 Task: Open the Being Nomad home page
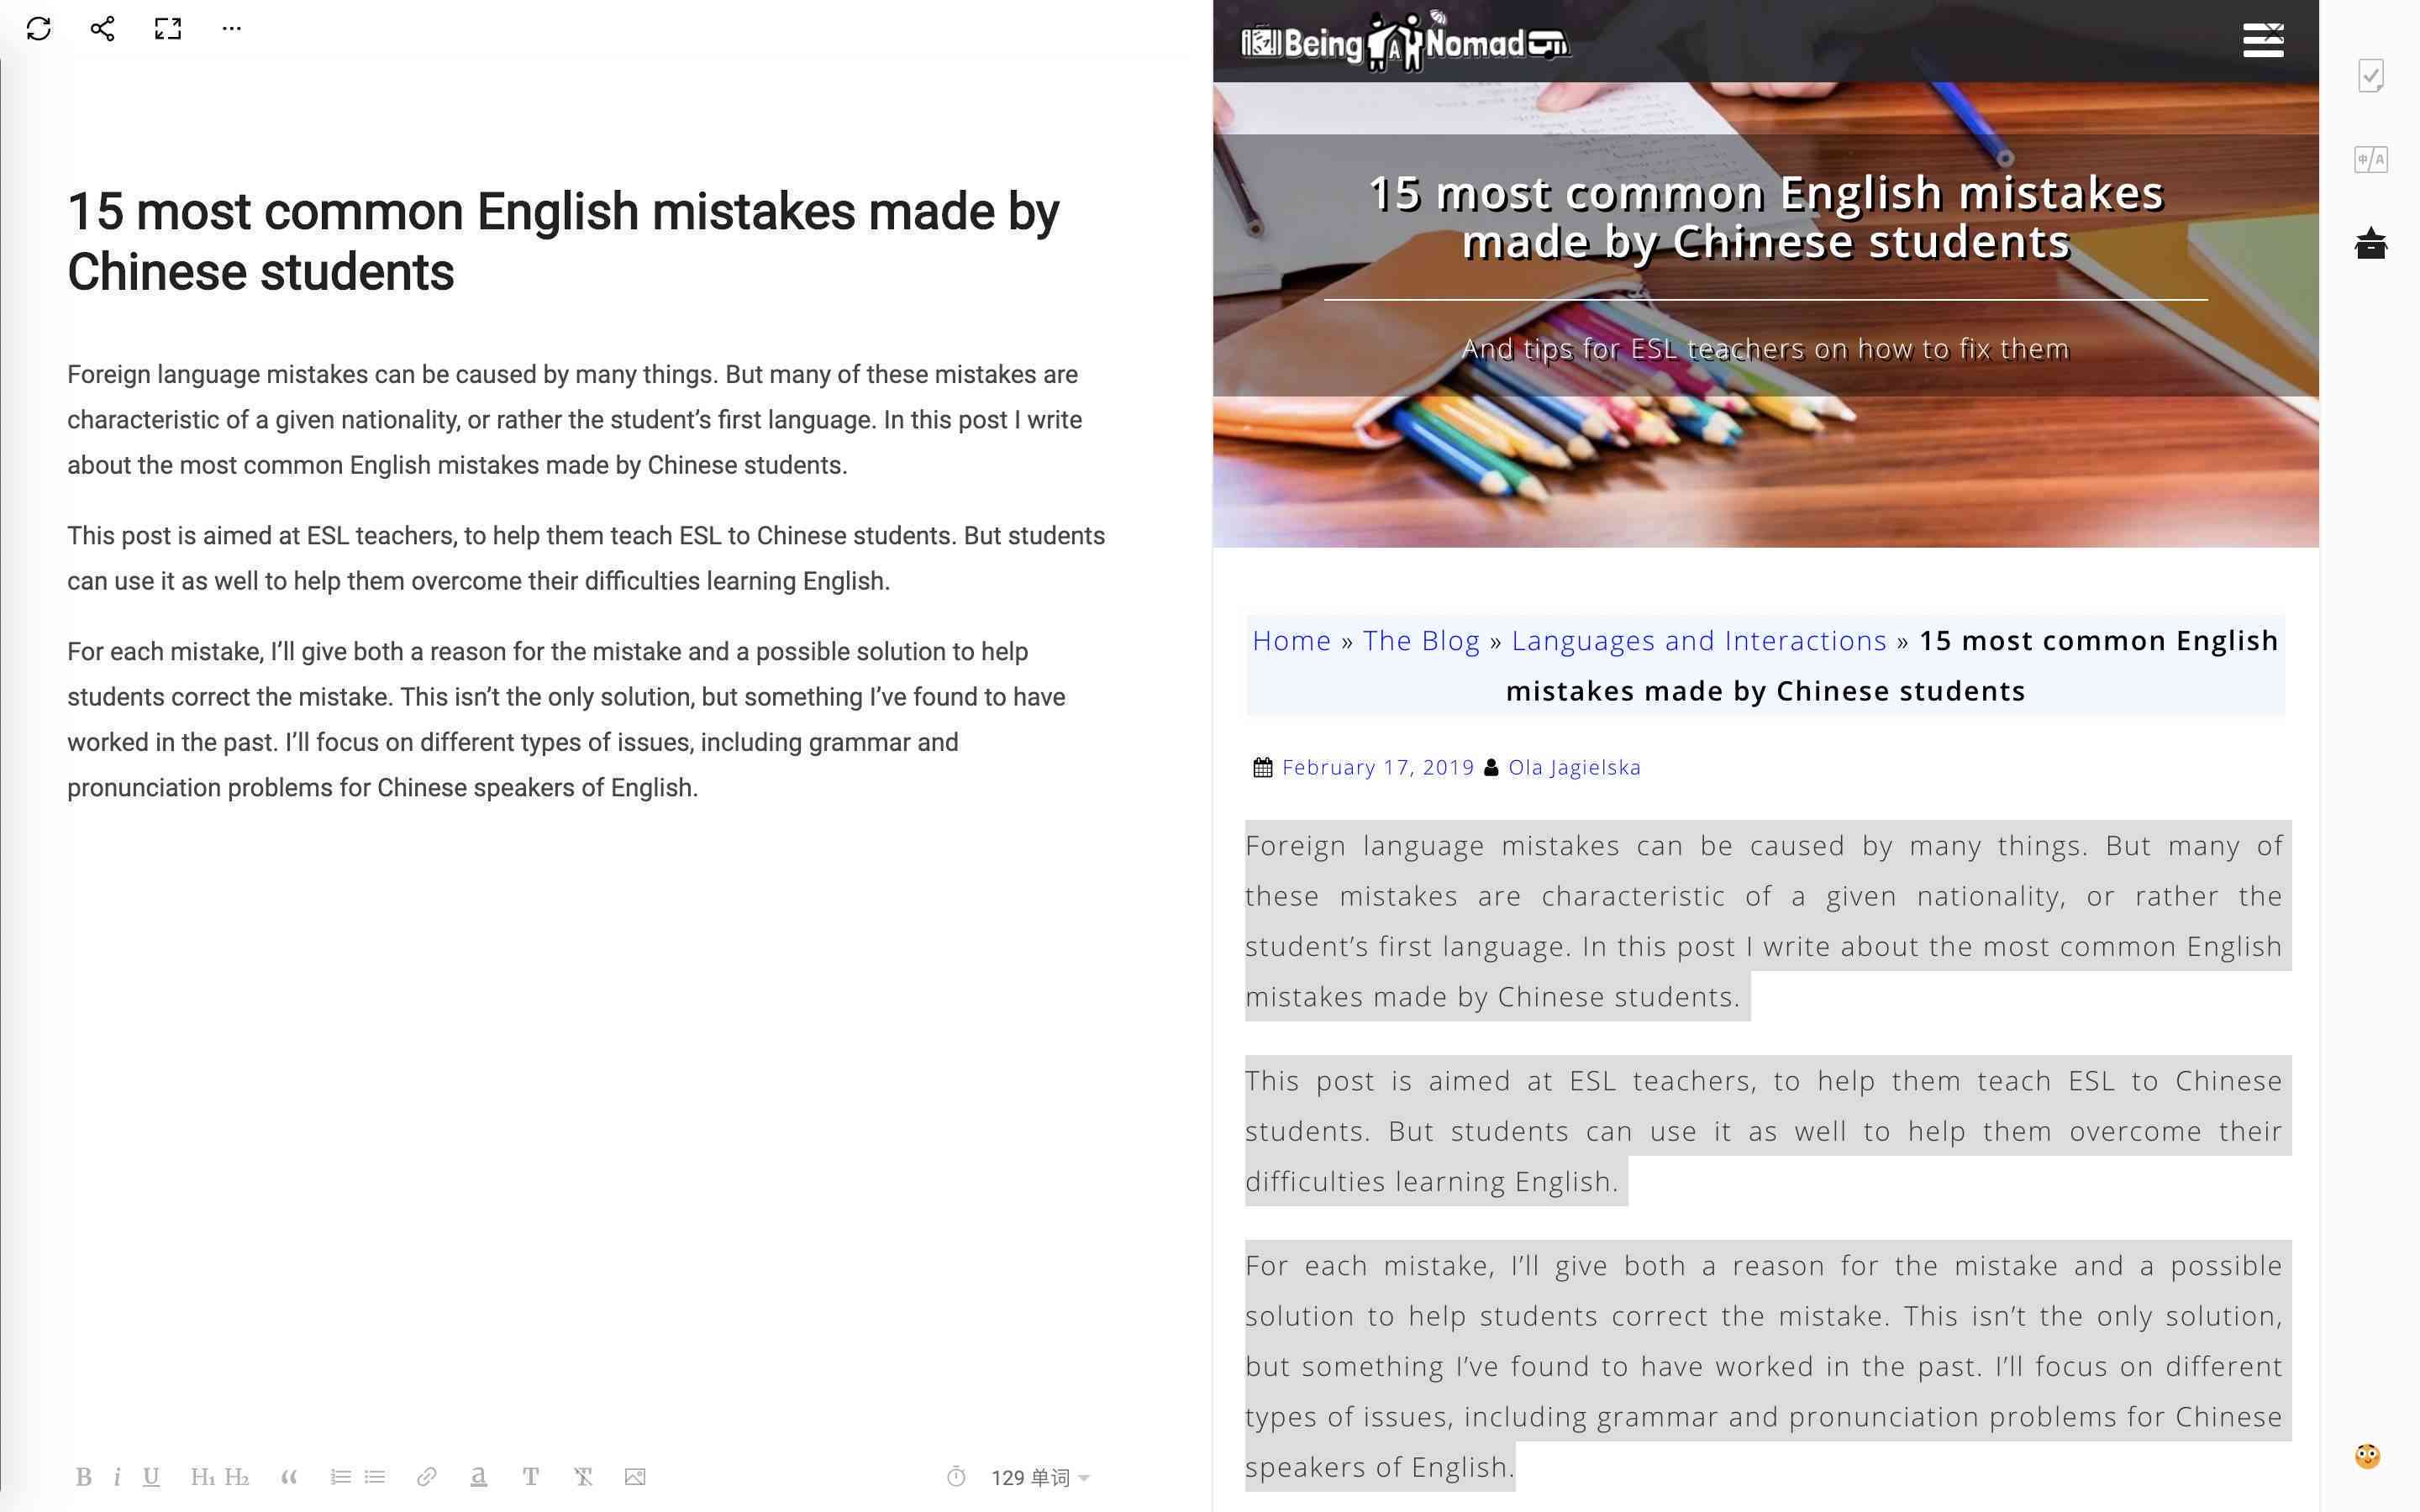point(1401,40)
